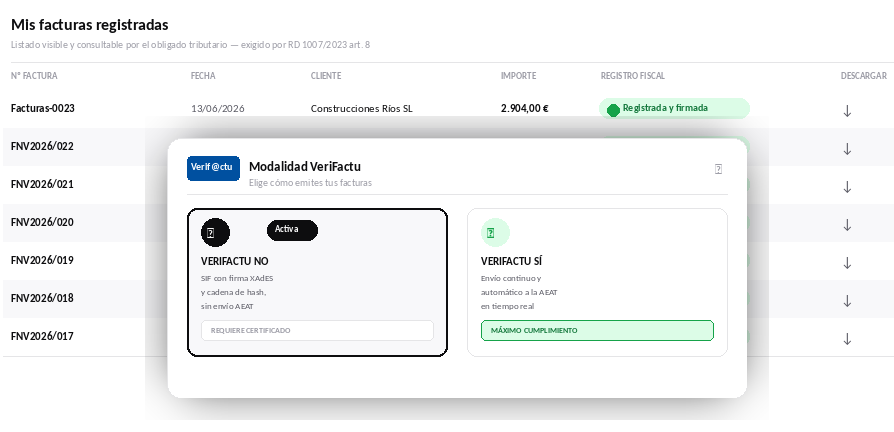Screen dimensions: 894x432
Task: Open invoice Facturas-0023
Action: tap(43, 108)
